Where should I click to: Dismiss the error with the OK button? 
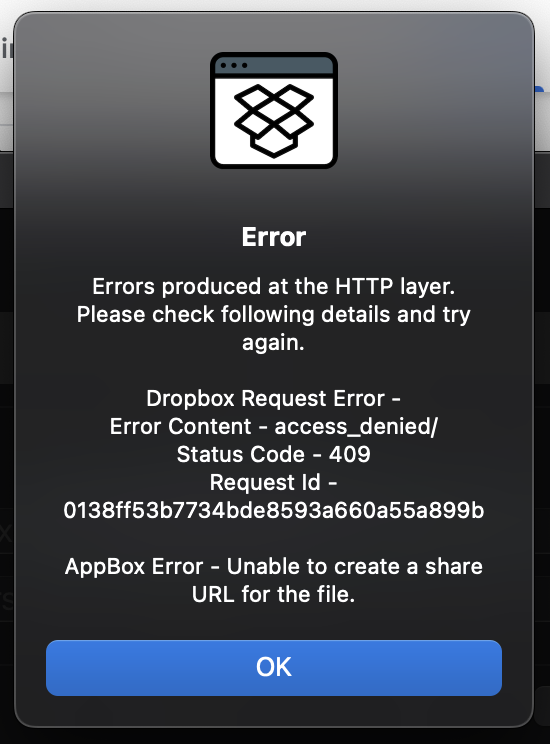[274, 668]
